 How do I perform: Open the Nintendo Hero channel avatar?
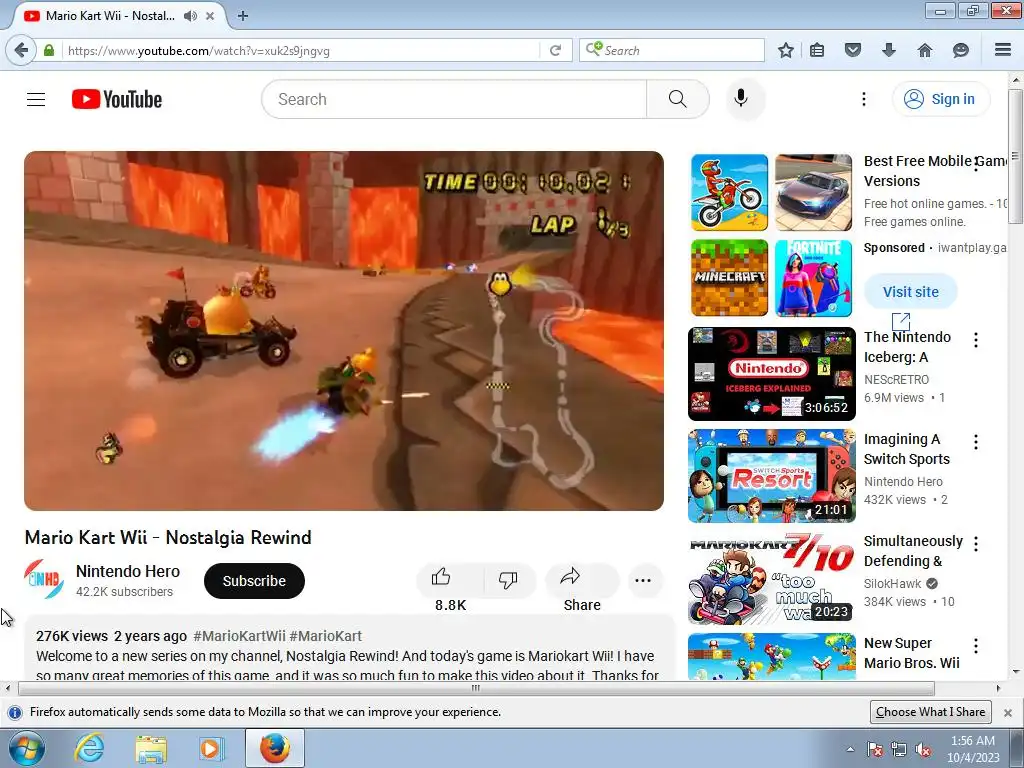click(44, 579)
